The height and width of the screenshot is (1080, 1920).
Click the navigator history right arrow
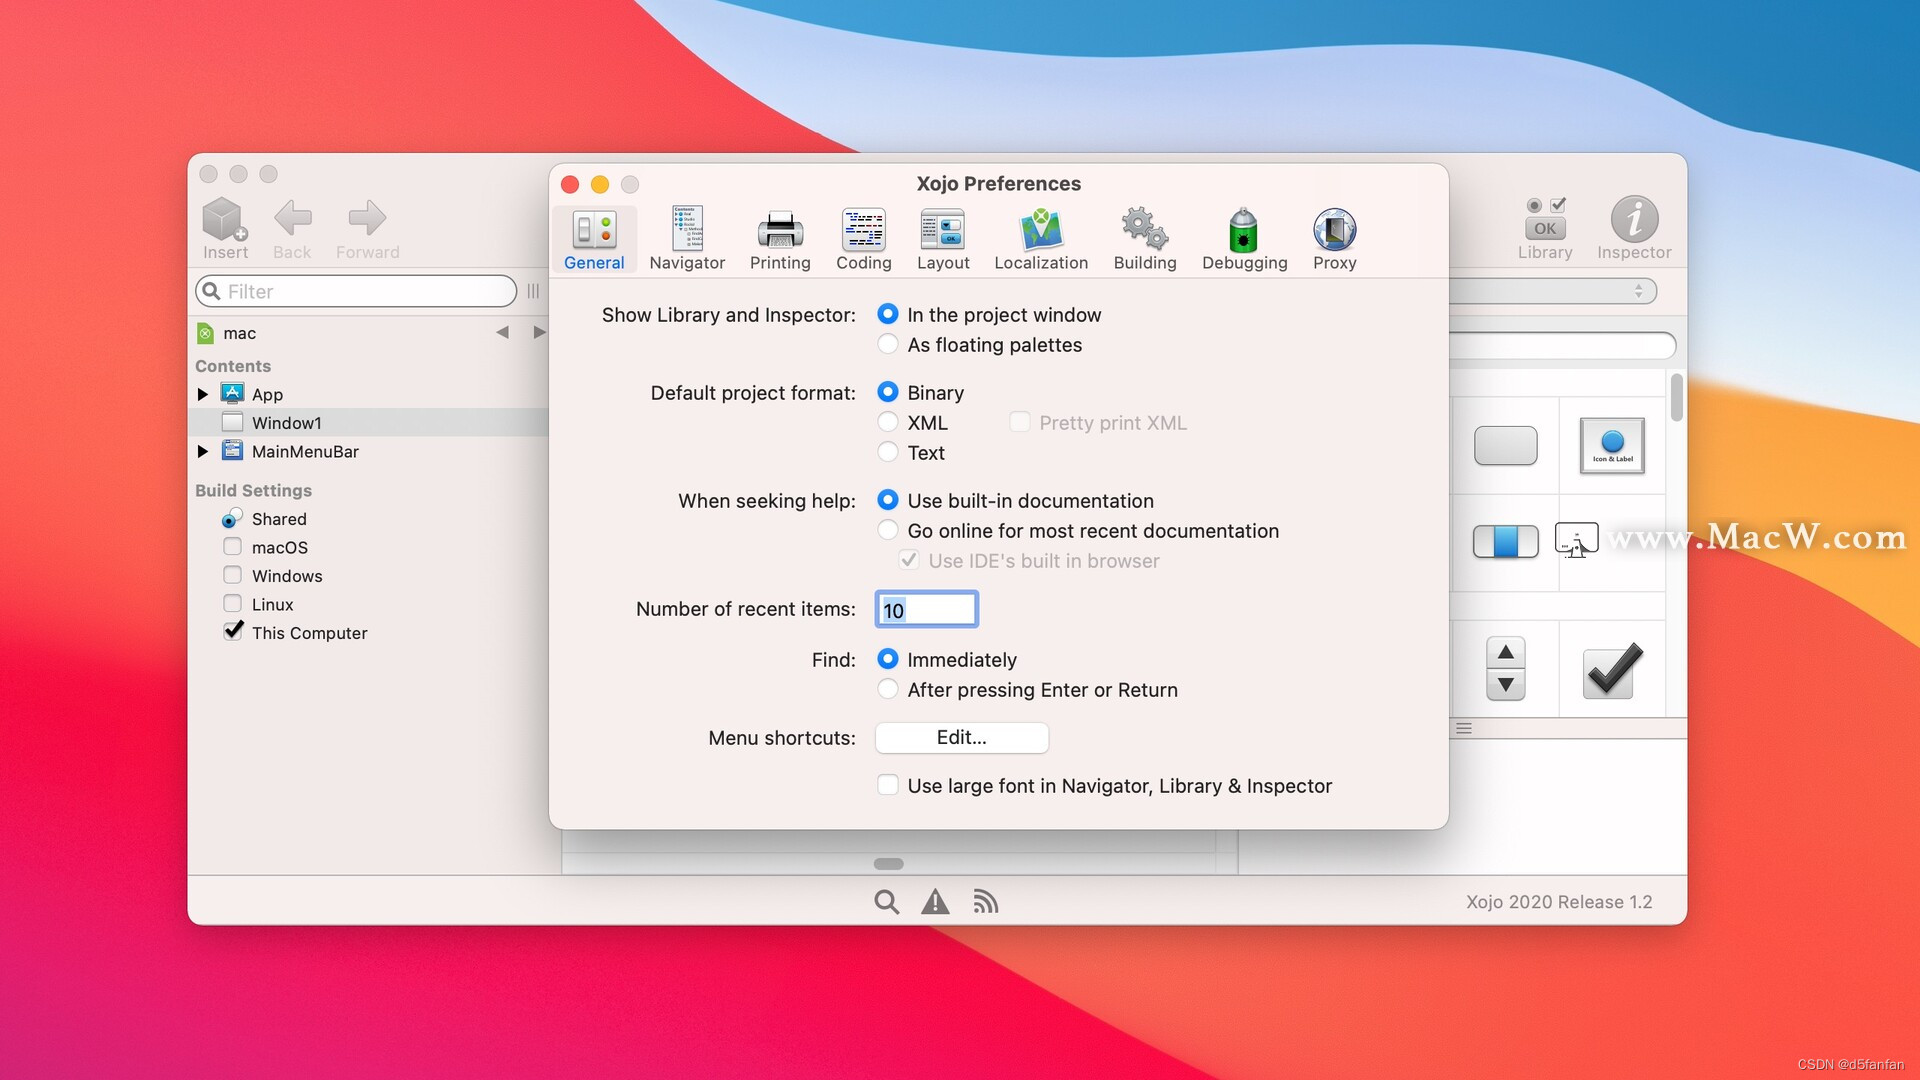click(x=539, y=332)
